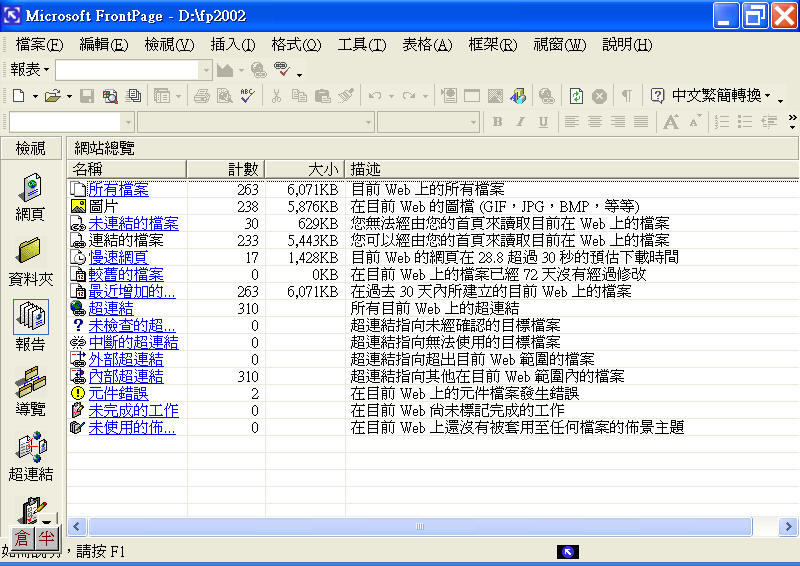Click the Open file folder icon
This screenshot has width=800, height=566.
click(51, 96)
